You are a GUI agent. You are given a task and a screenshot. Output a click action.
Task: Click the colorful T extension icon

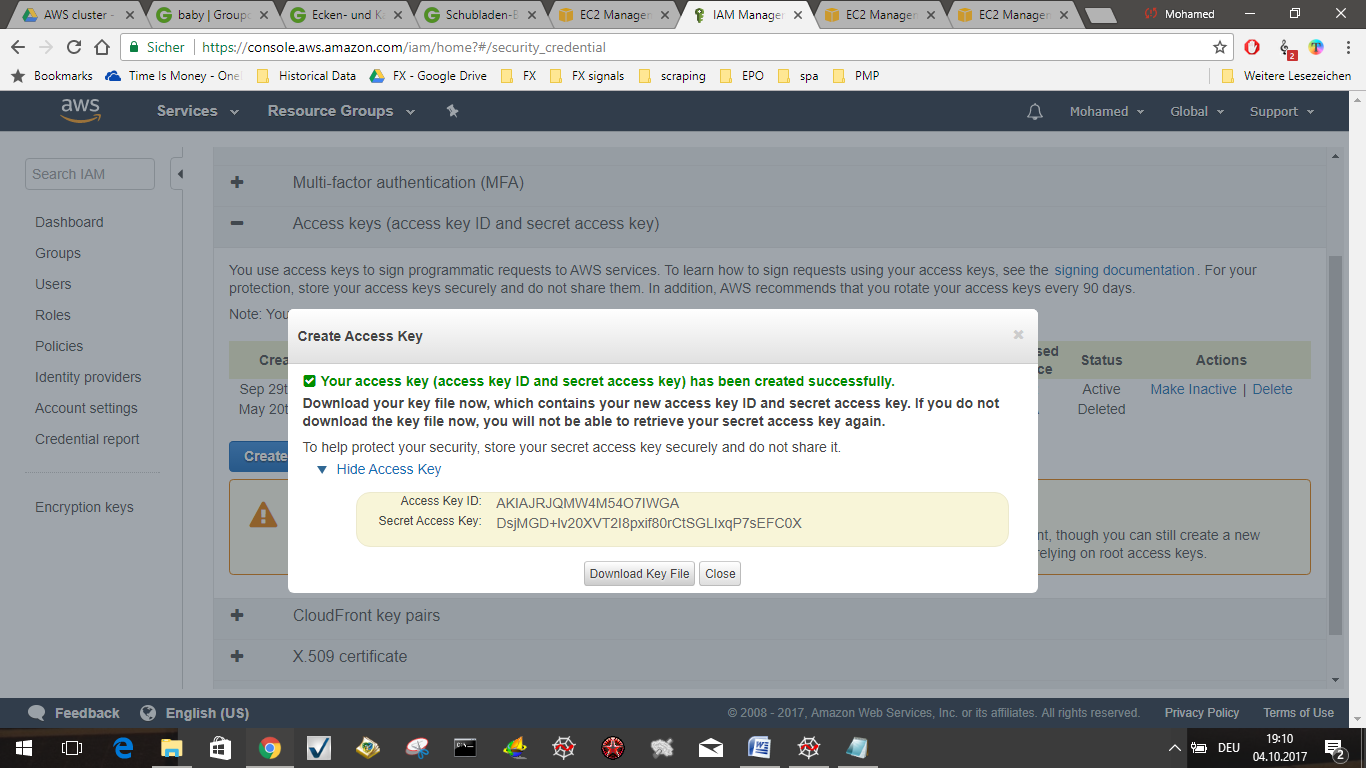(1316, 47)
